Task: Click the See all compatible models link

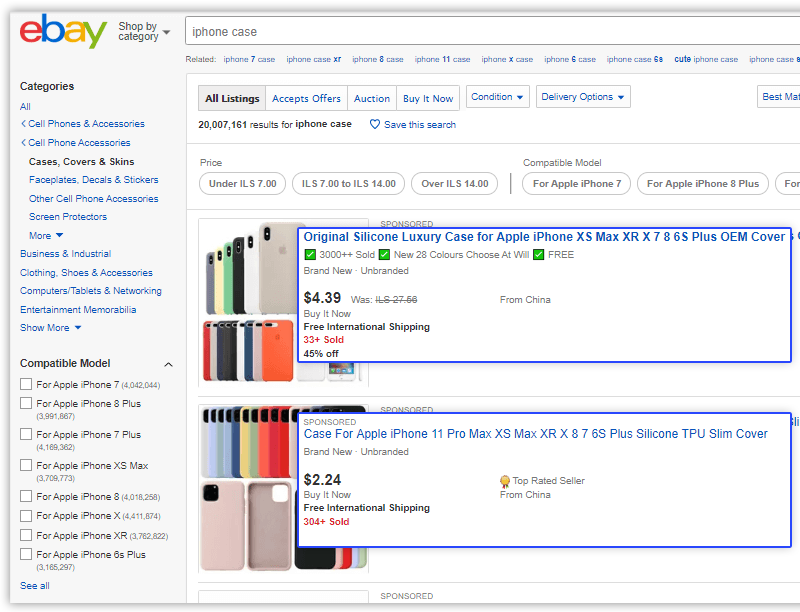Action: (35, 586)
